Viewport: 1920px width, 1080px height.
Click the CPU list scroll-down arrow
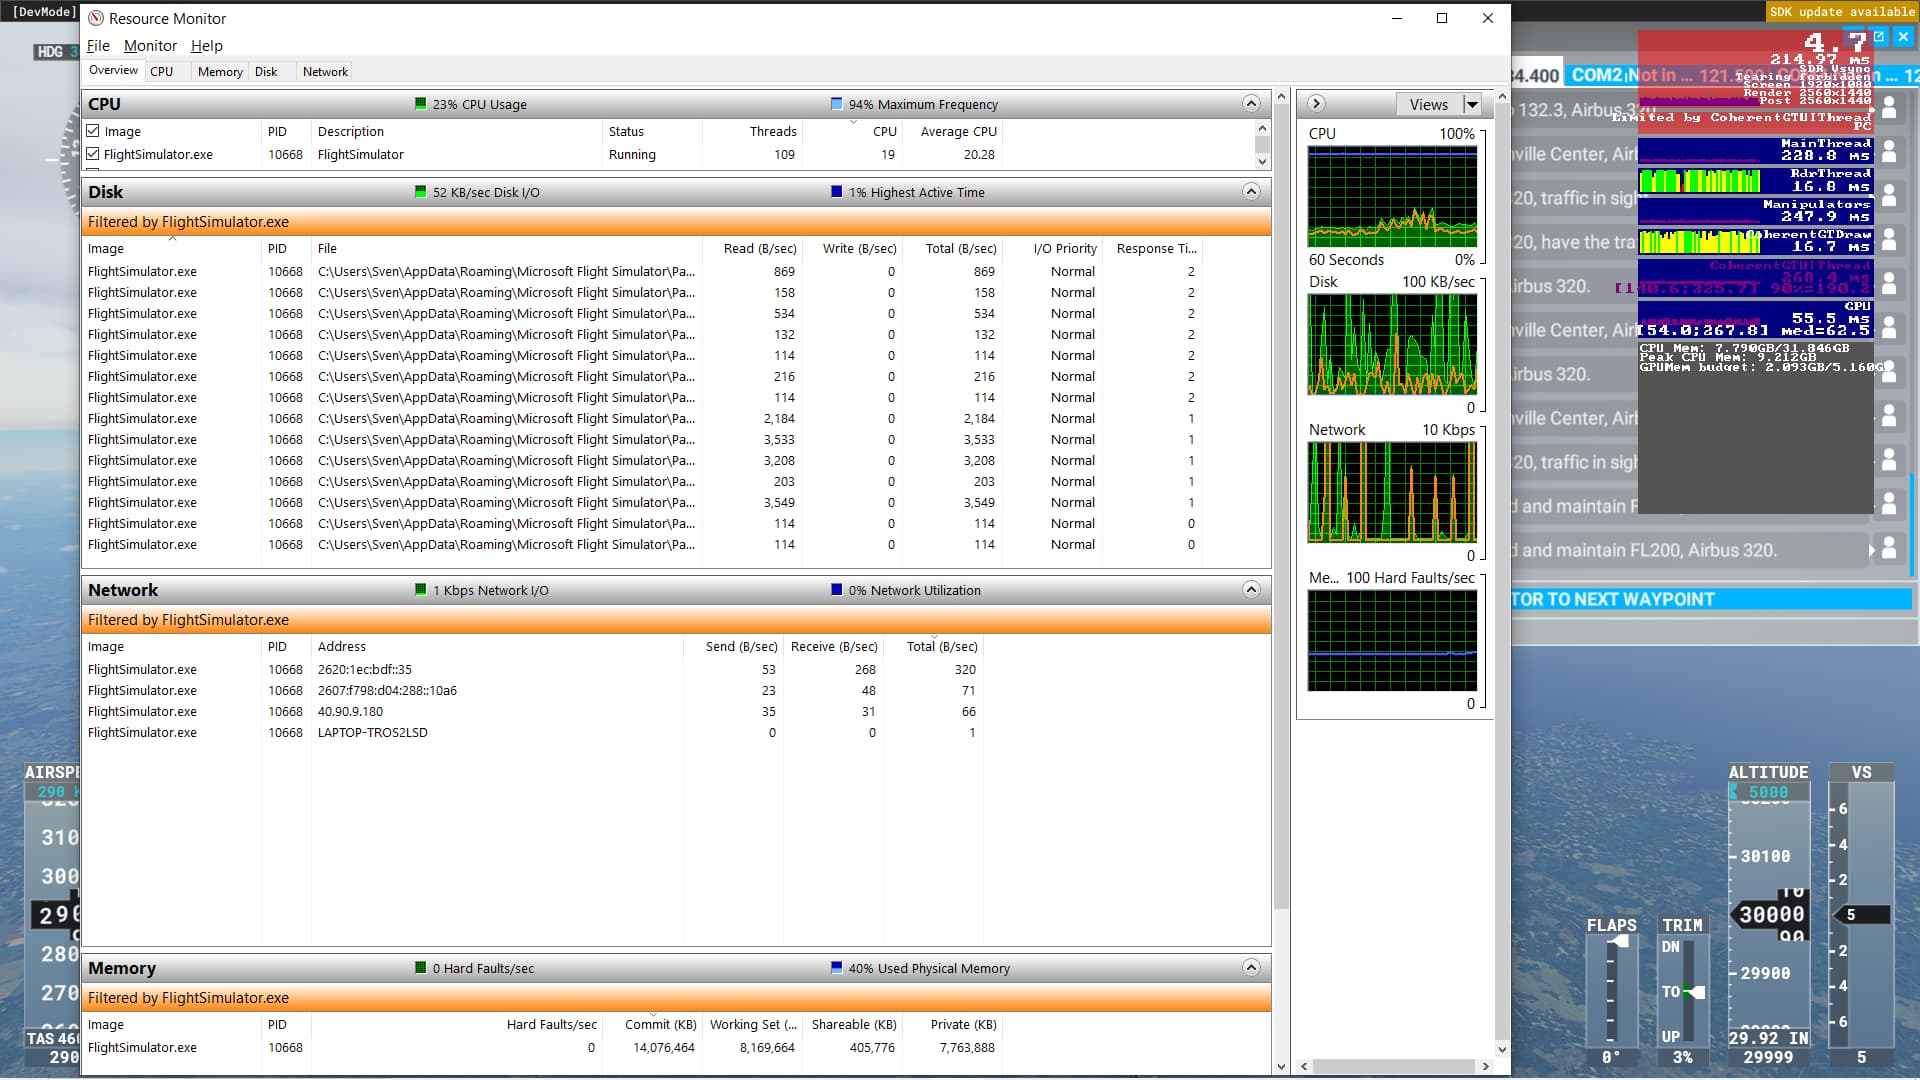[x=1262, y=161]
